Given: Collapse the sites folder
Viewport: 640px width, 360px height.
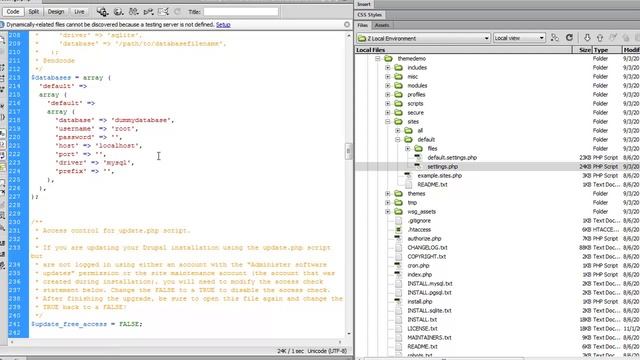Looking at the screenshot, I should coord(387,122).
